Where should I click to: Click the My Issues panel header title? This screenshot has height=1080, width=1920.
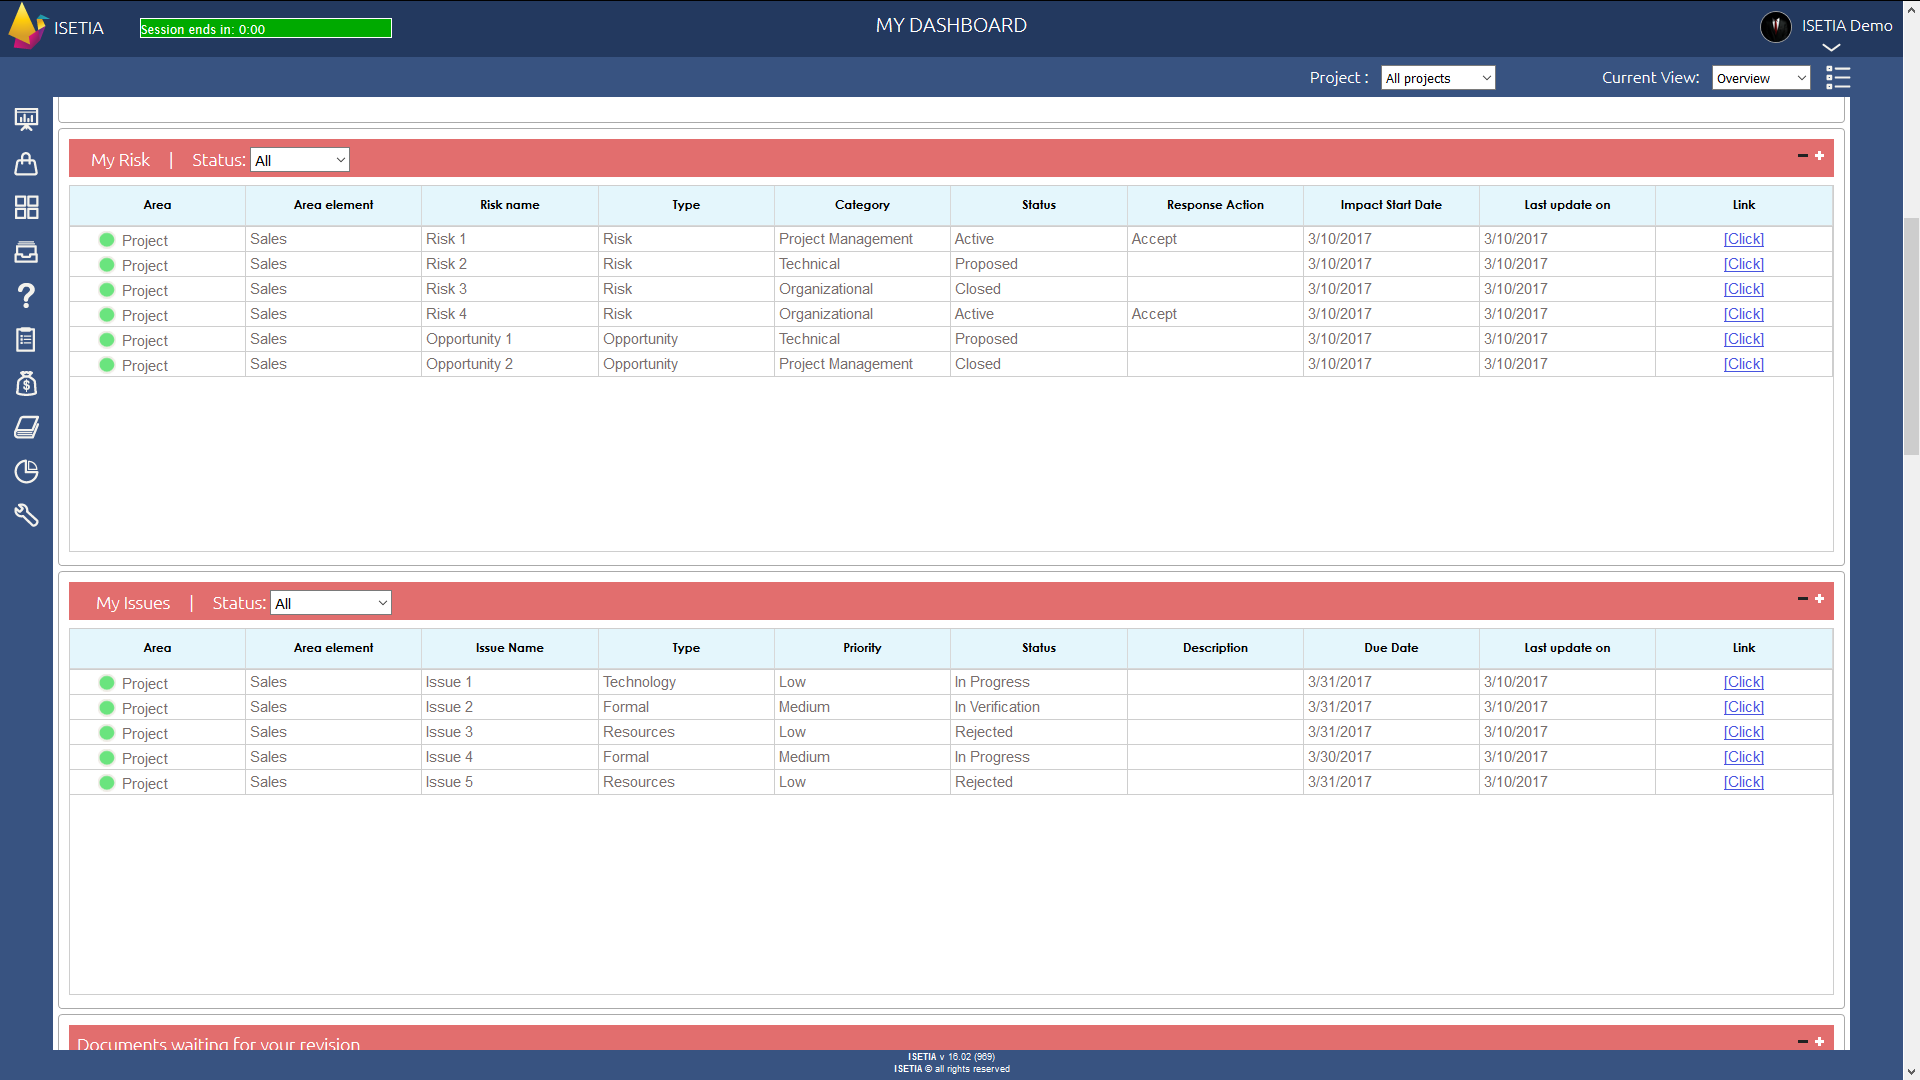132,602
